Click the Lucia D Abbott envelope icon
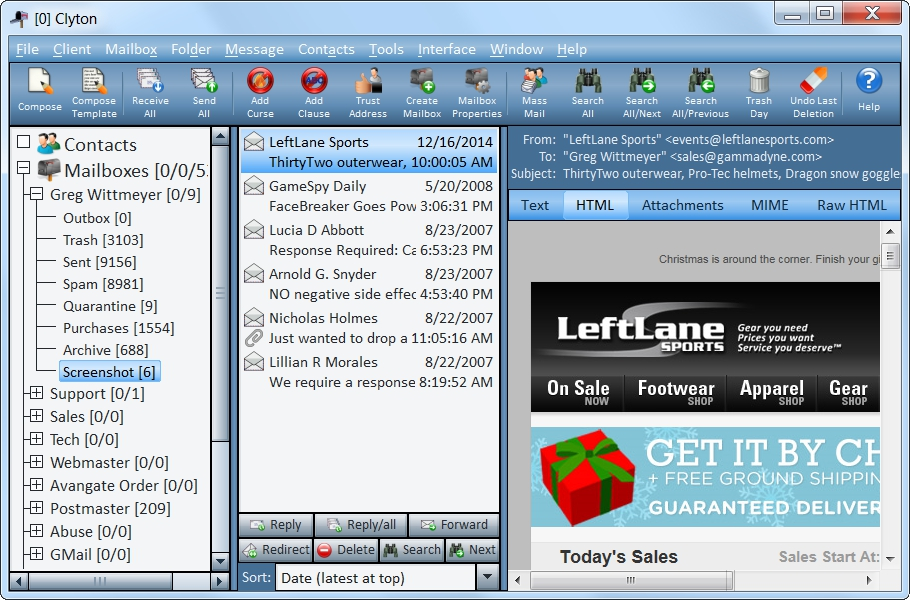The image size is (910, 600). (x=254, y=230)
